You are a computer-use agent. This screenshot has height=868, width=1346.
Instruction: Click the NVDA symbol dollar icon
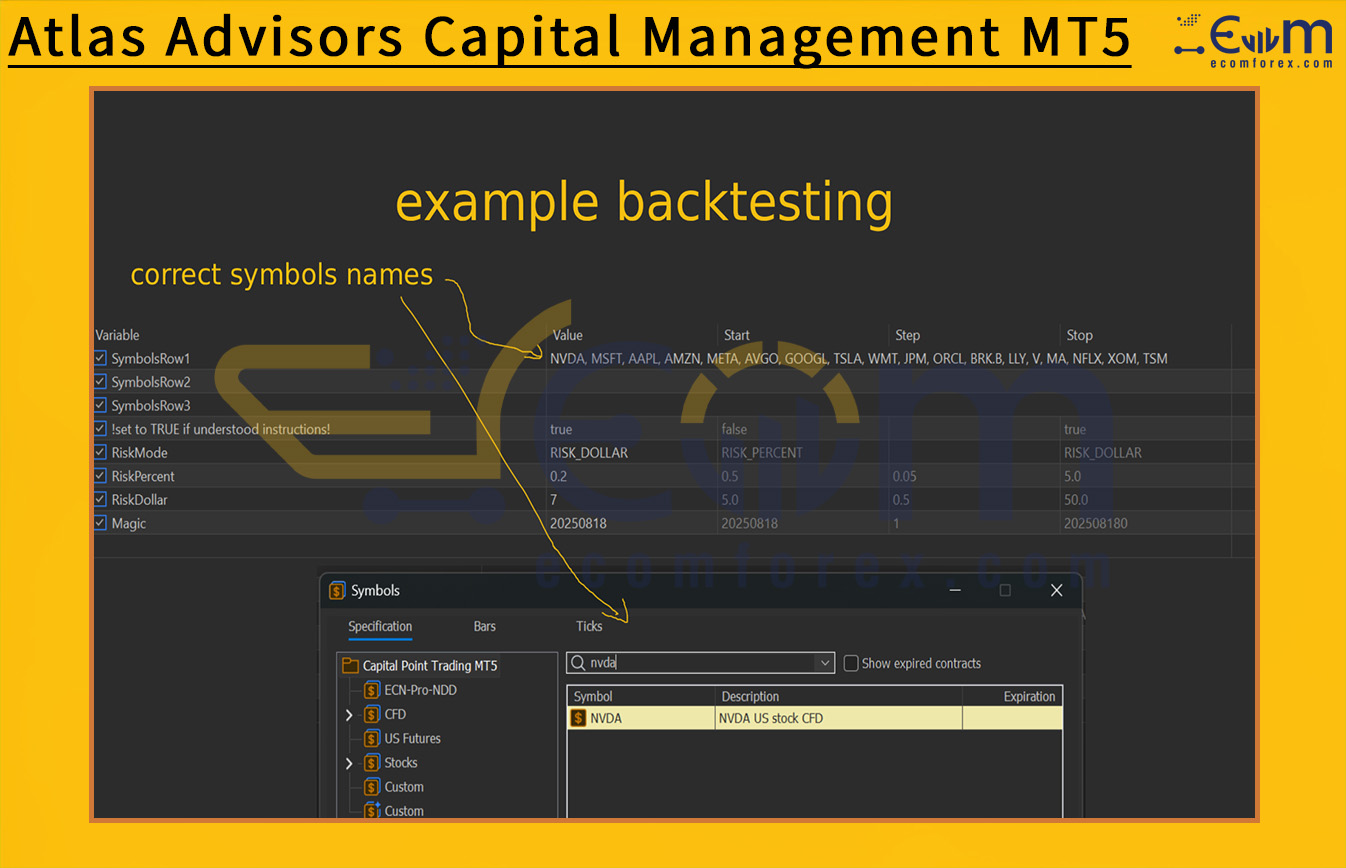(579, 718)
